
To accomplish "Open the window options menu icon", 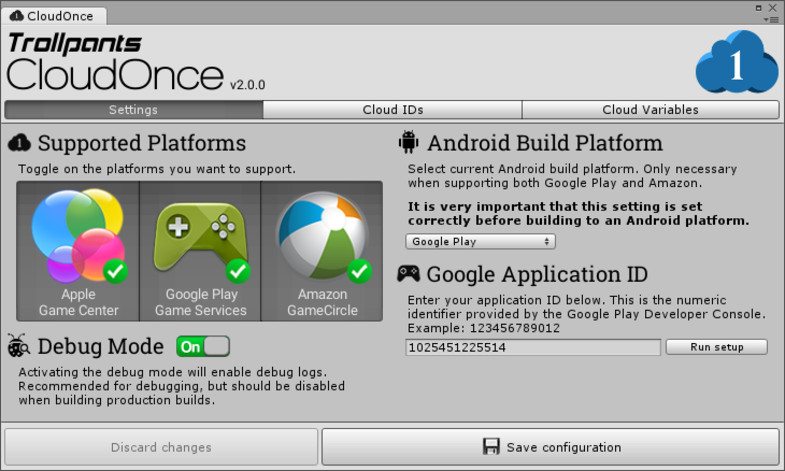I will click(x=771, y=20).
